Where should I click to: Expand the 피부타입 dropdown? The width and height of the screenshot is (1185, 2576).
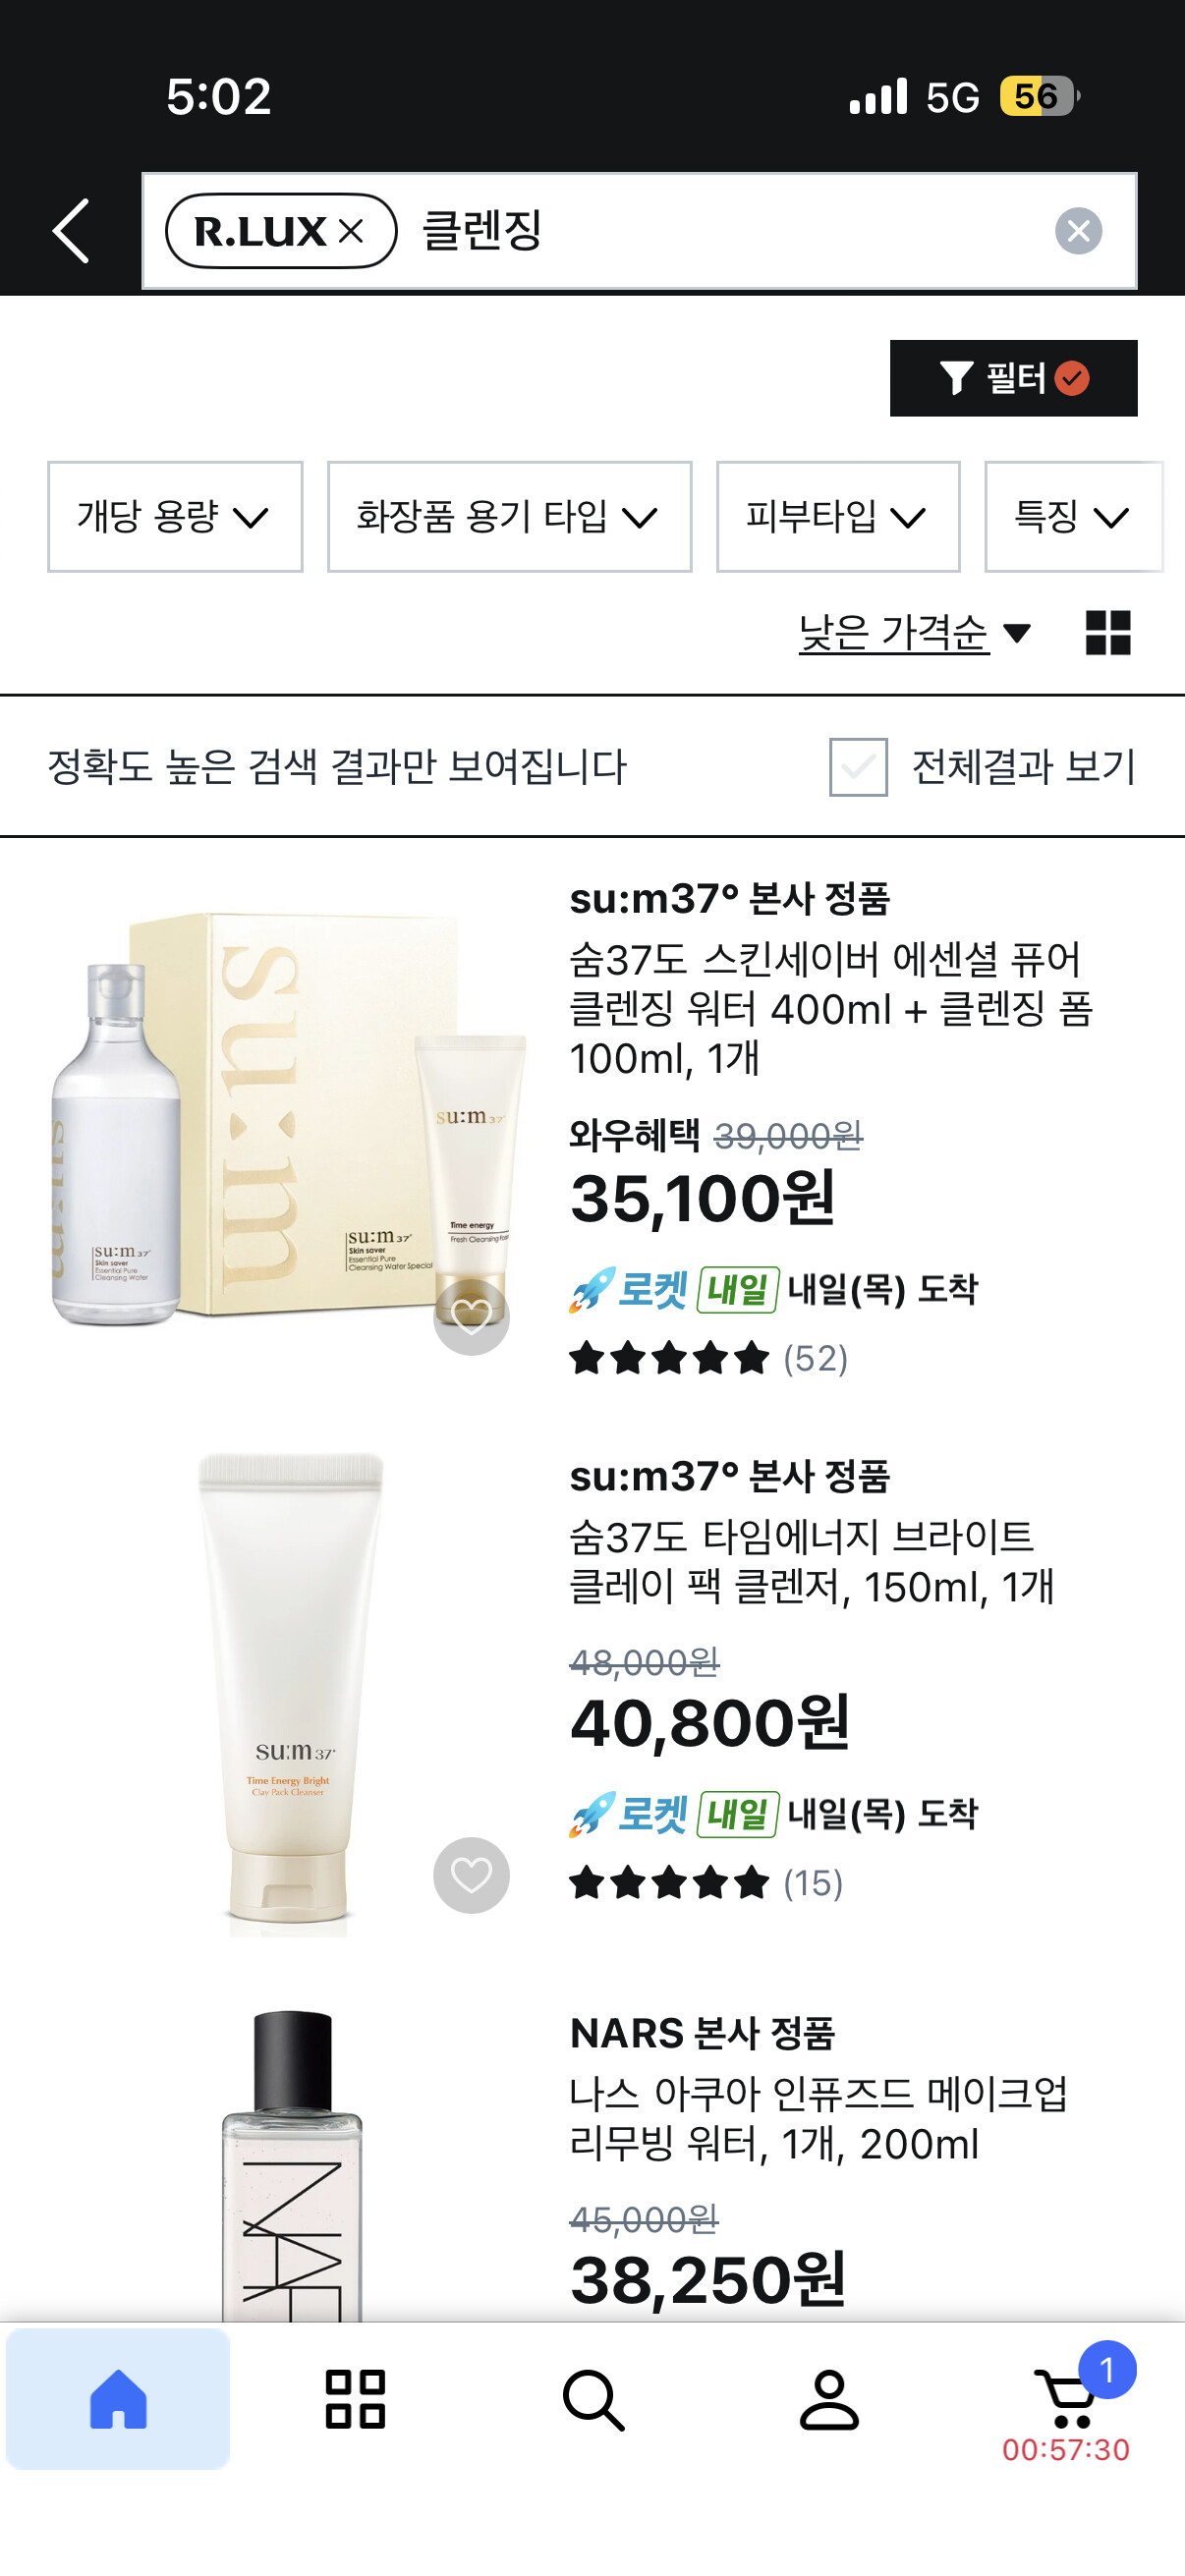[x=838, y=517]
